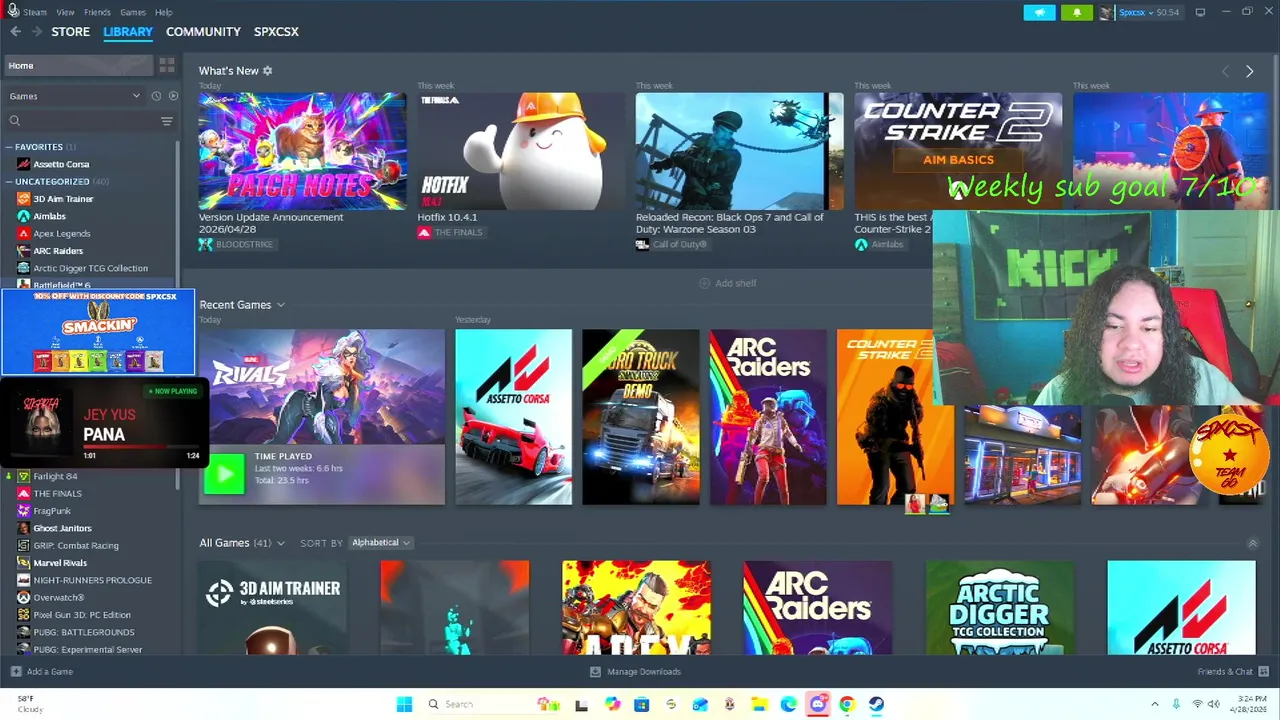The width and height of the screenshot is (1280, 720).
Task: Select Aimlabs icon in sidebar list
Action: (x=24, y=216)
